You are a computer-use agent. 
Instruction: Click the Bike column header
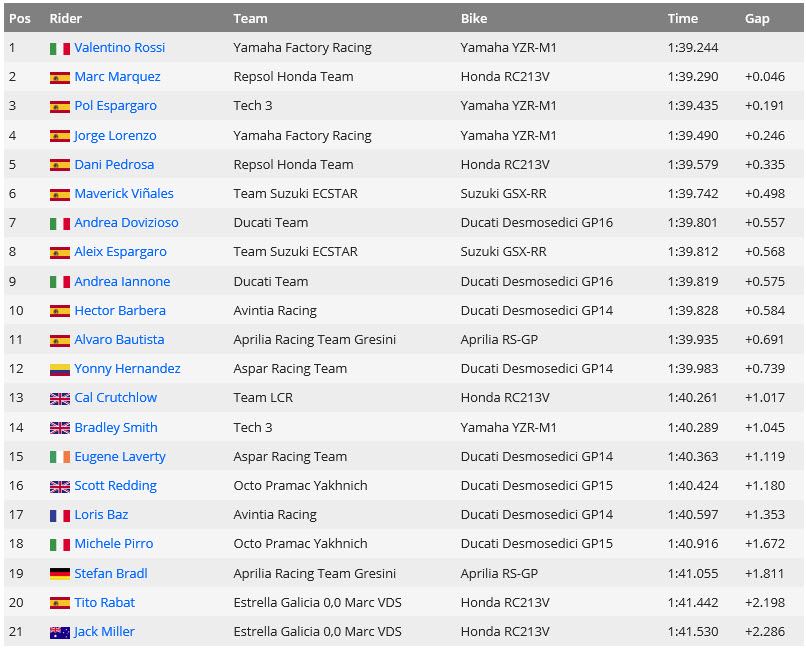474,18
